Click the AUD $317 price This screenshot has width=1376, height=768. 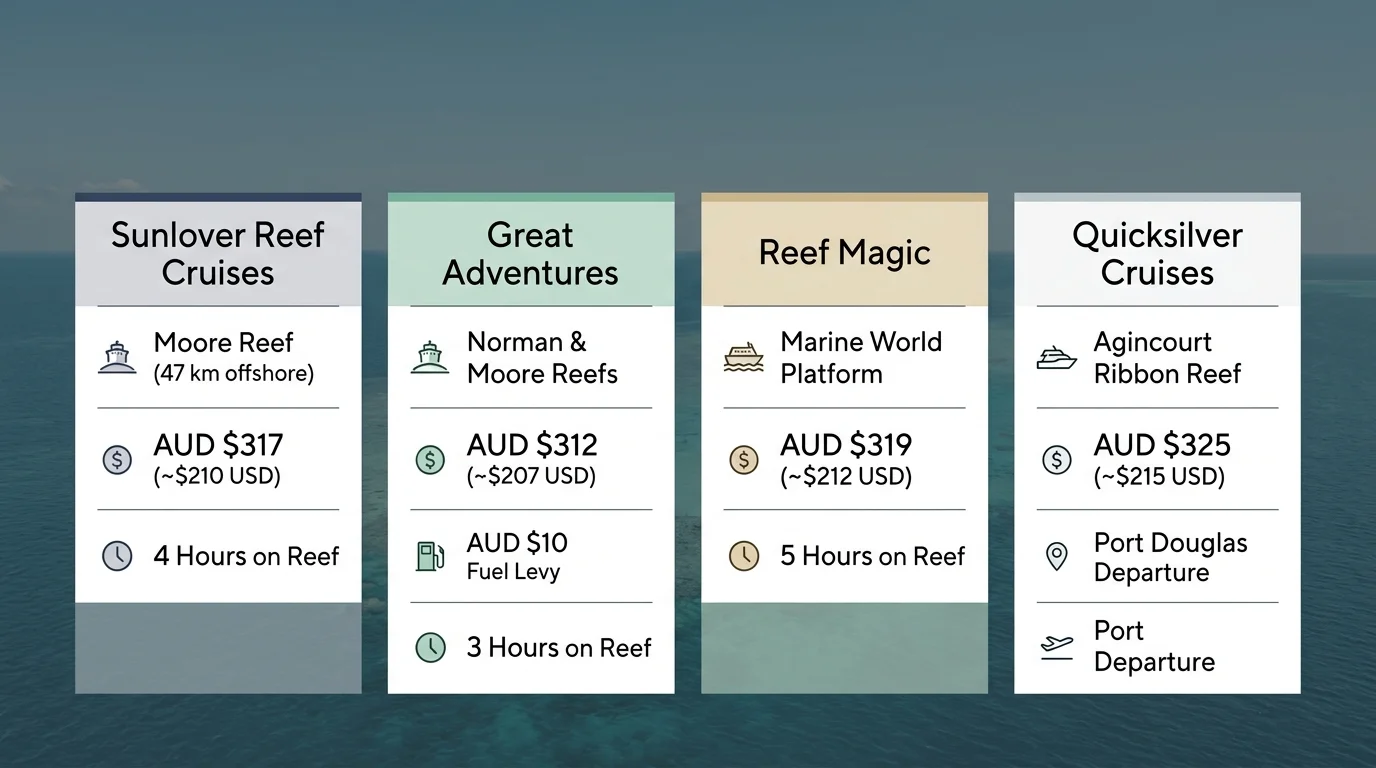pos(218,445)
